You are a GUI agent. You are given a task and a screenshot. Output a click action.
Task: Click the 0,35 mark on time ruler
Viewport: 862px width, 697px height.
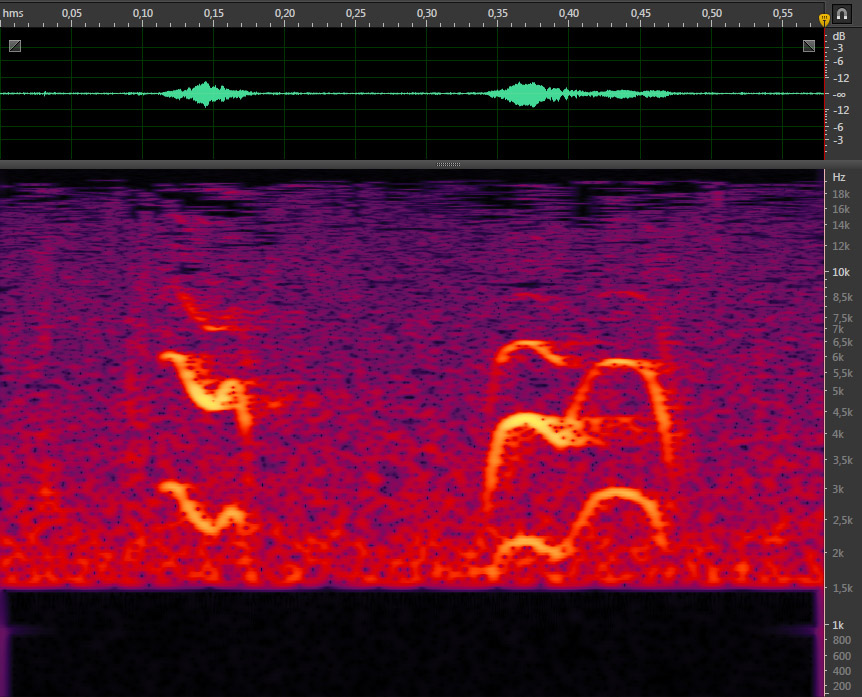pyautogui.click(x=498, y=13)
